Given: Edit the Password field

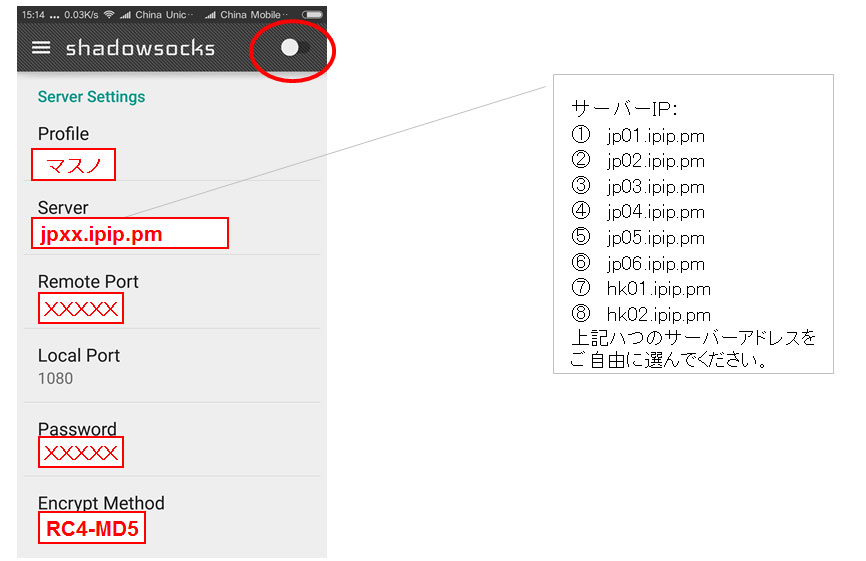Looking at the screenshot, I should click(81, 452).
